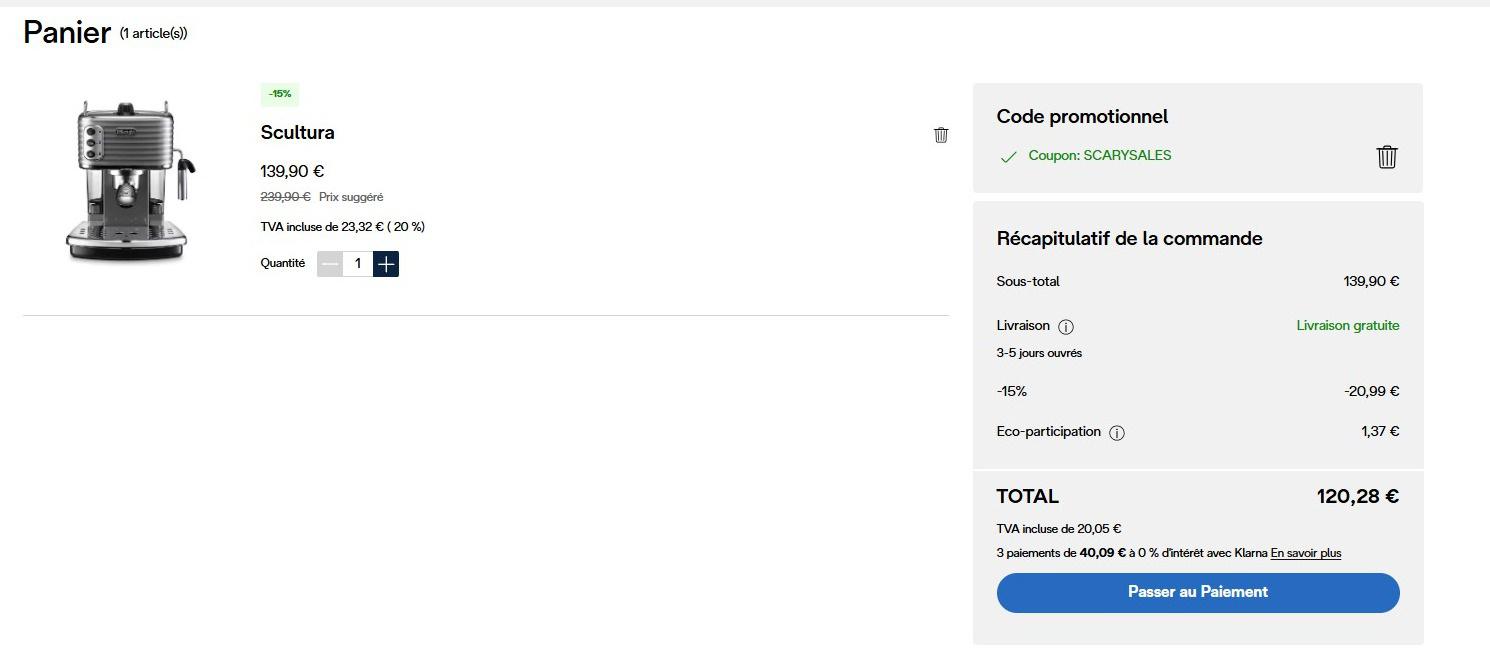Click the green -15% discount badge
This screenshot has width=1490, height=648.
(x=280, y=94)
